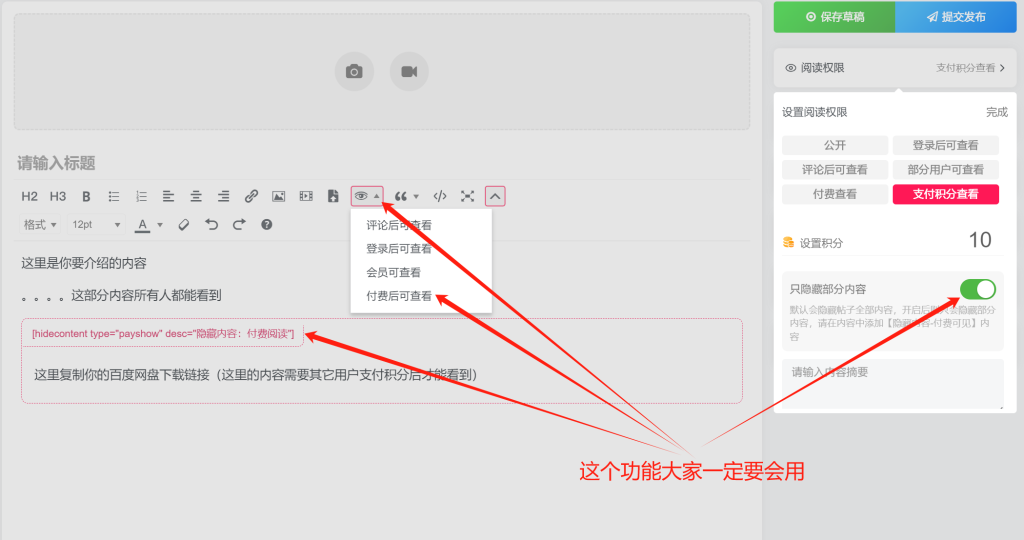Click the video camera upload icon
This screenshot has height=540, width=1024.
(x=409, y=72)
